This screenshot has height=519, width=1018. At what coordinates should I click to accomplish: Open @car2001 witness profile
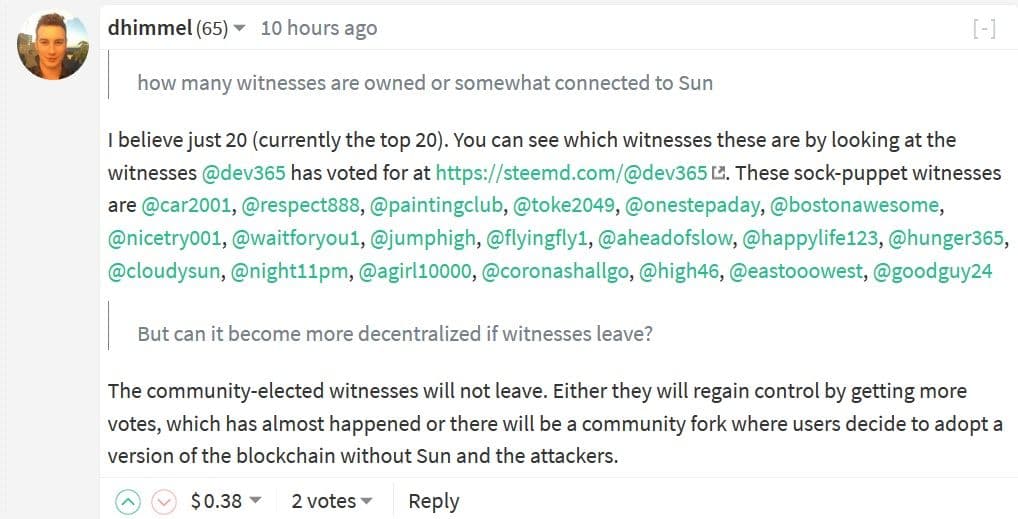186,206
